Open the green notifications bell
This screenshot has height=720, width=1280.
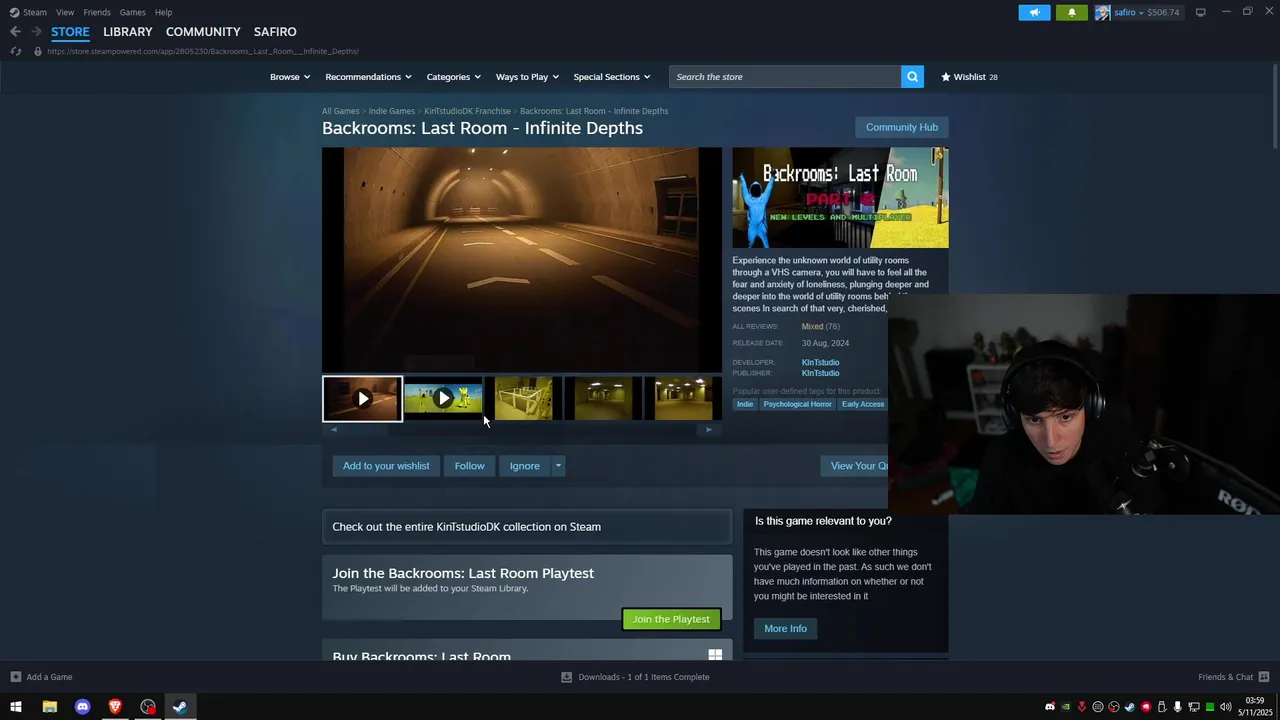pos(1071,12)
